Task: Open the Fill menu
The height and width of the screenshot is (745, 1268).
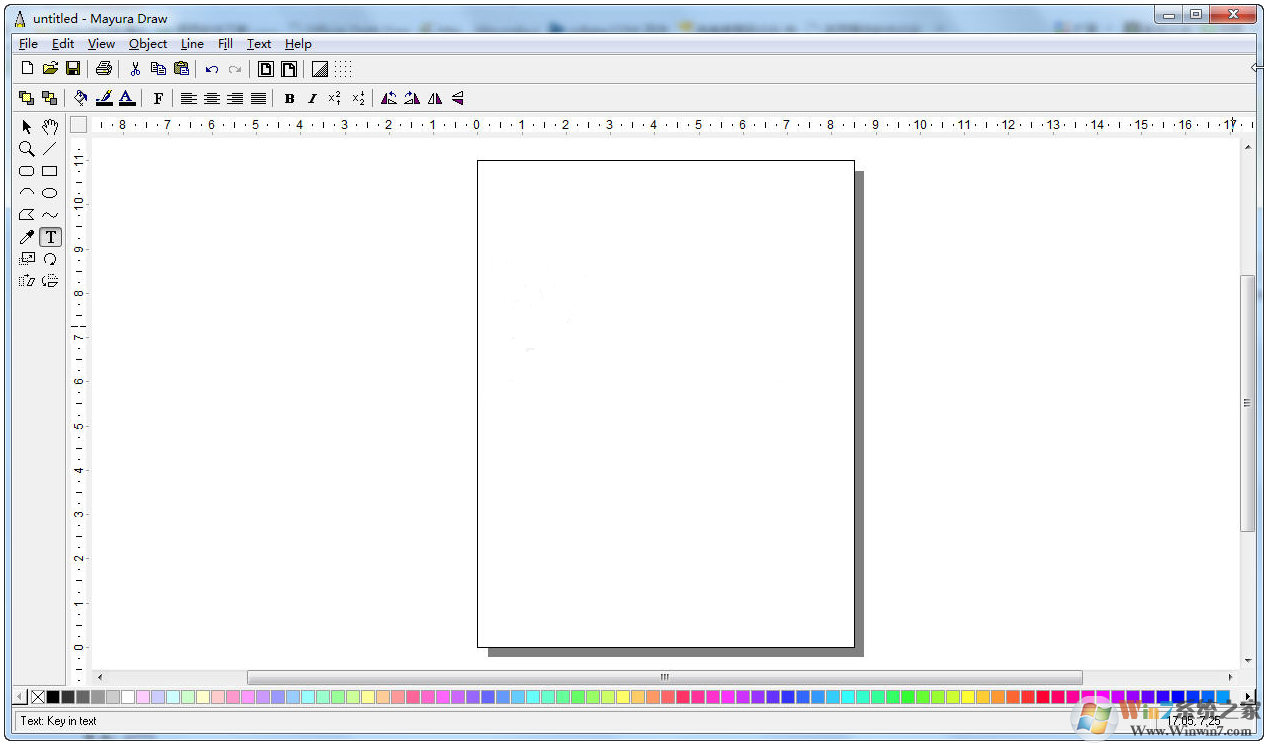Action: (x=225, y=44)
